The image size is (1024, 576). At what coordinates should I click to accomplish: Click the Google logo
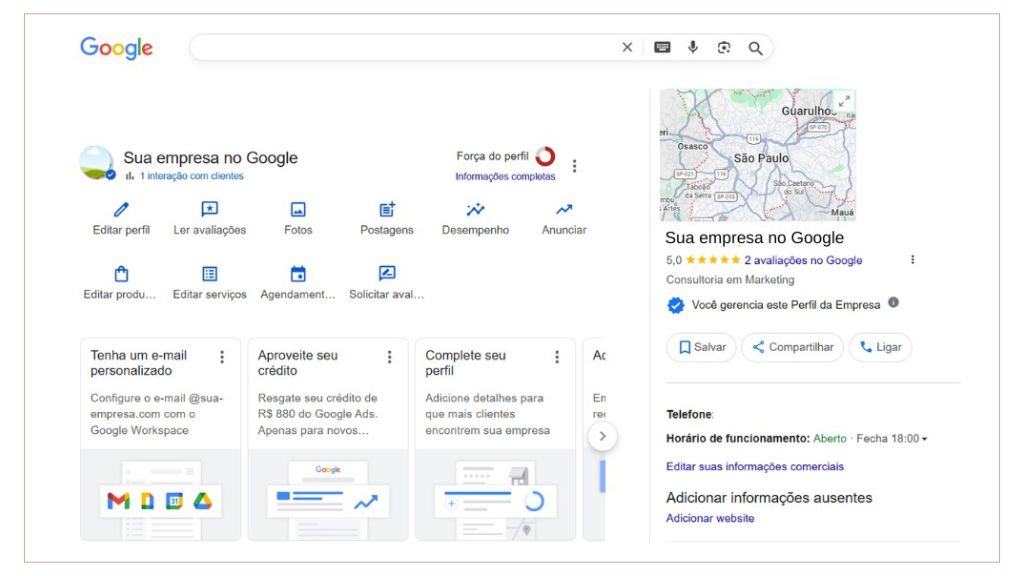point(116,48)
